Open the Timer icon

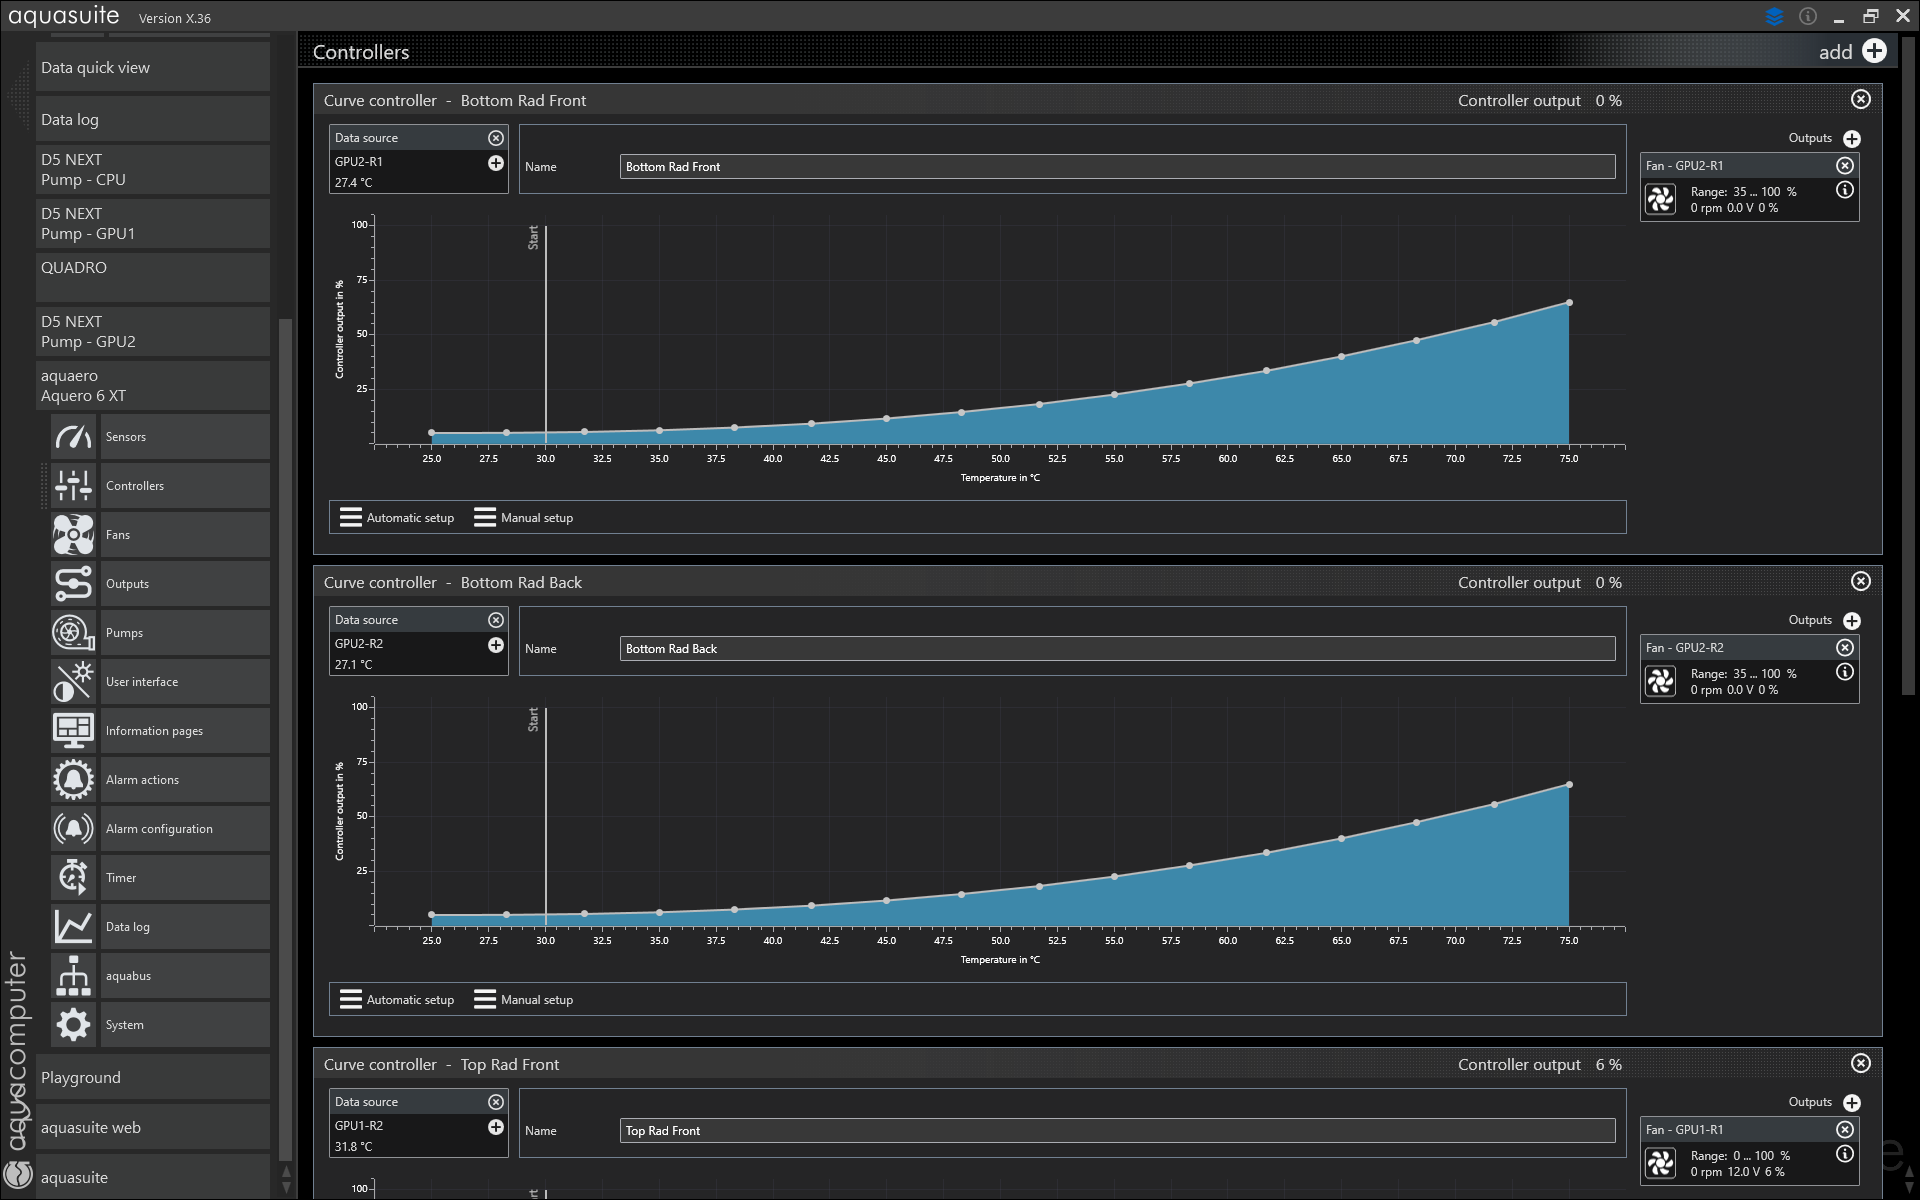pos(73,878)
